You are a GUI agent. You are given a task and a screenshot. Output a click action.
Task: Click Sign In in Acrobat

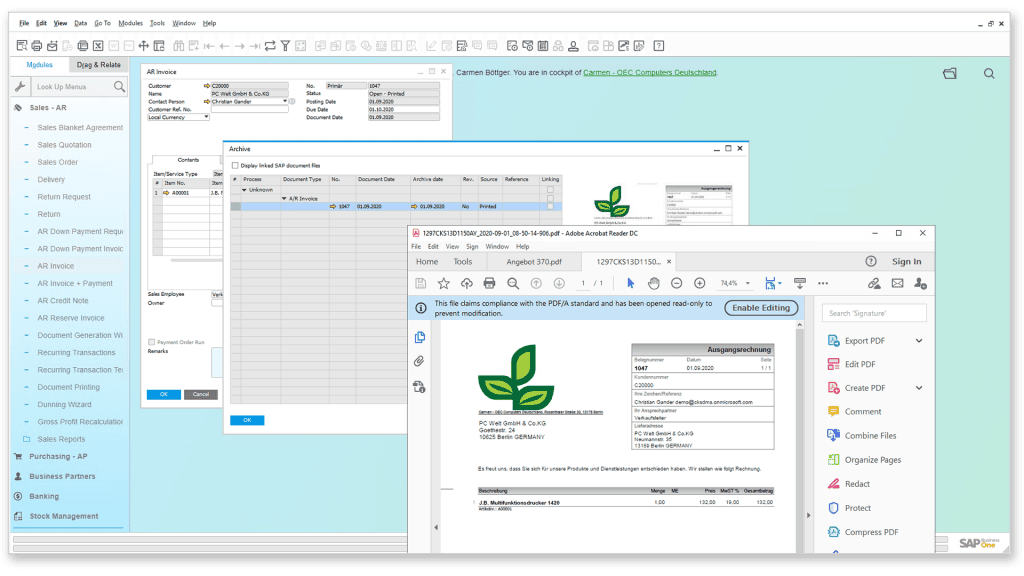pyautogui.click(x=906, y=261)
